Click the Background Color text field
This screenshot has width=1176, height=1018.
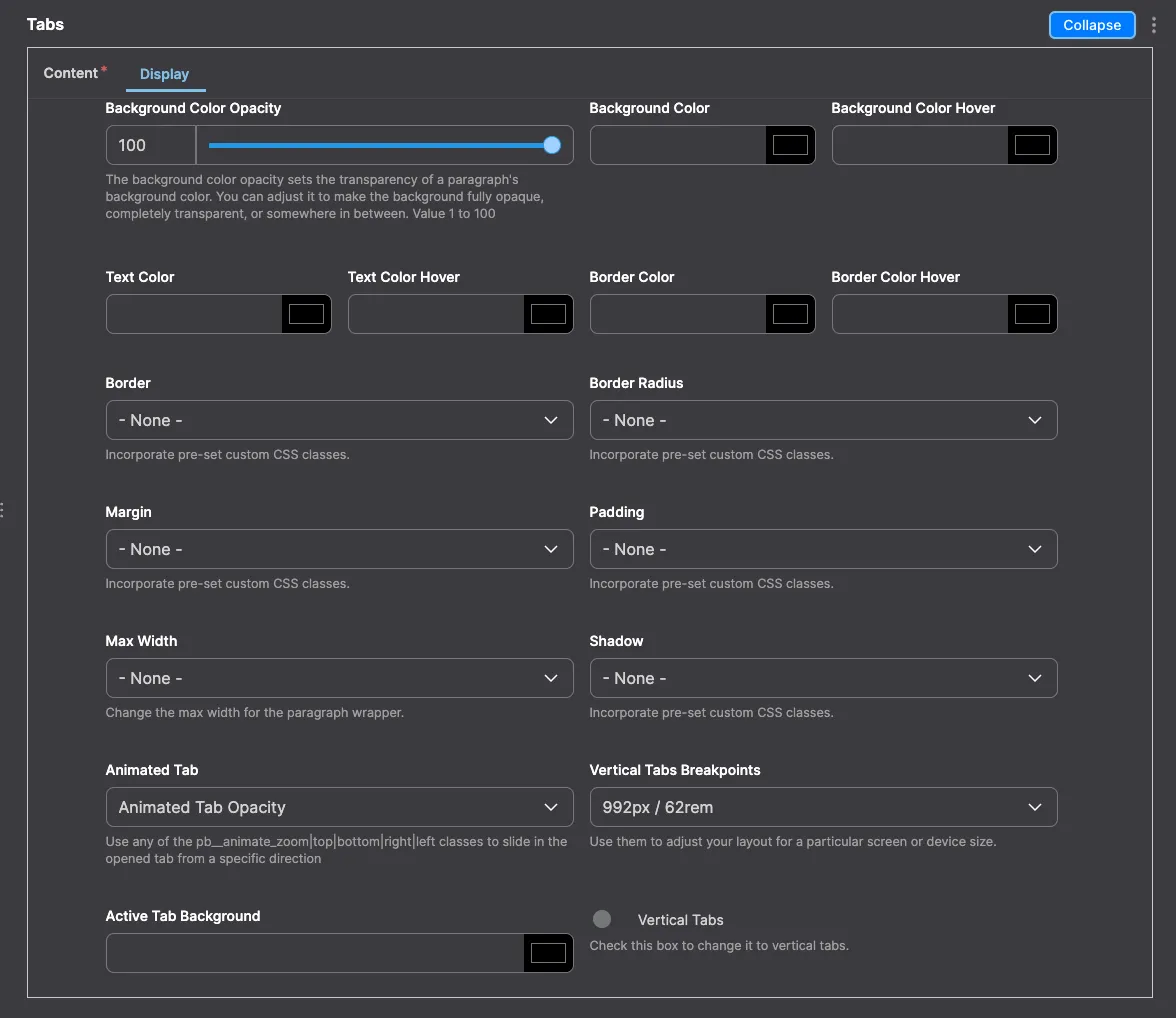tap(678, 145)
